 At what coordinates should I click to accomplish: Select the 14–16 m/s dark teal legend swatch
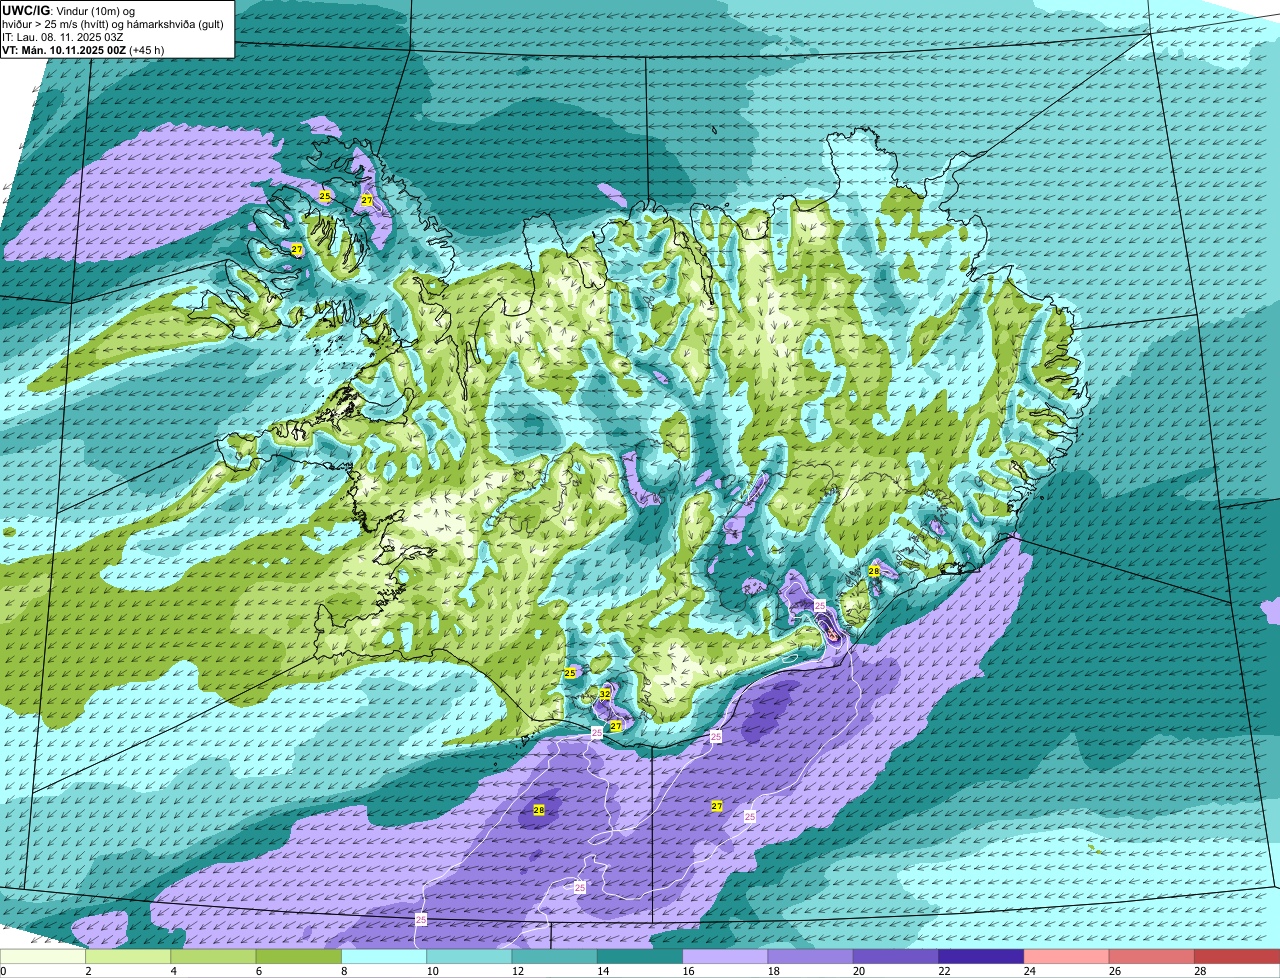(640, 957)
